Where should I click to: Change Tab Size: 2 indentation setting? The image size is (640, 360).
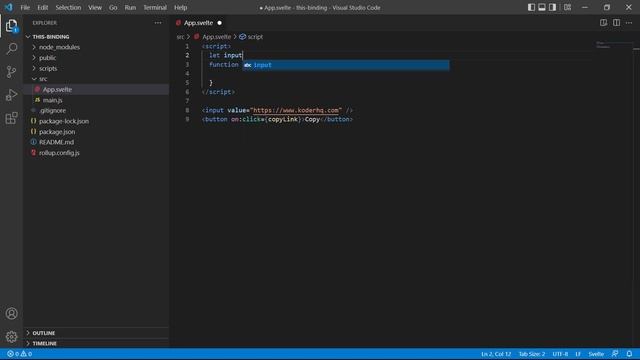[531, 354]
